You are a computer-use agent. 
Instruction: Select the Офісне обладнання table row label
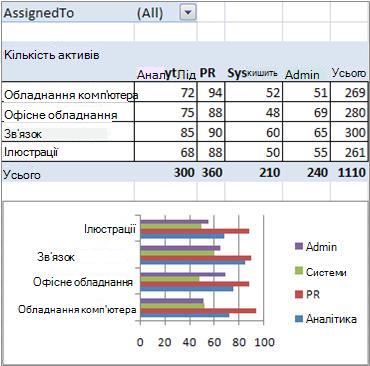pos(60,115)
